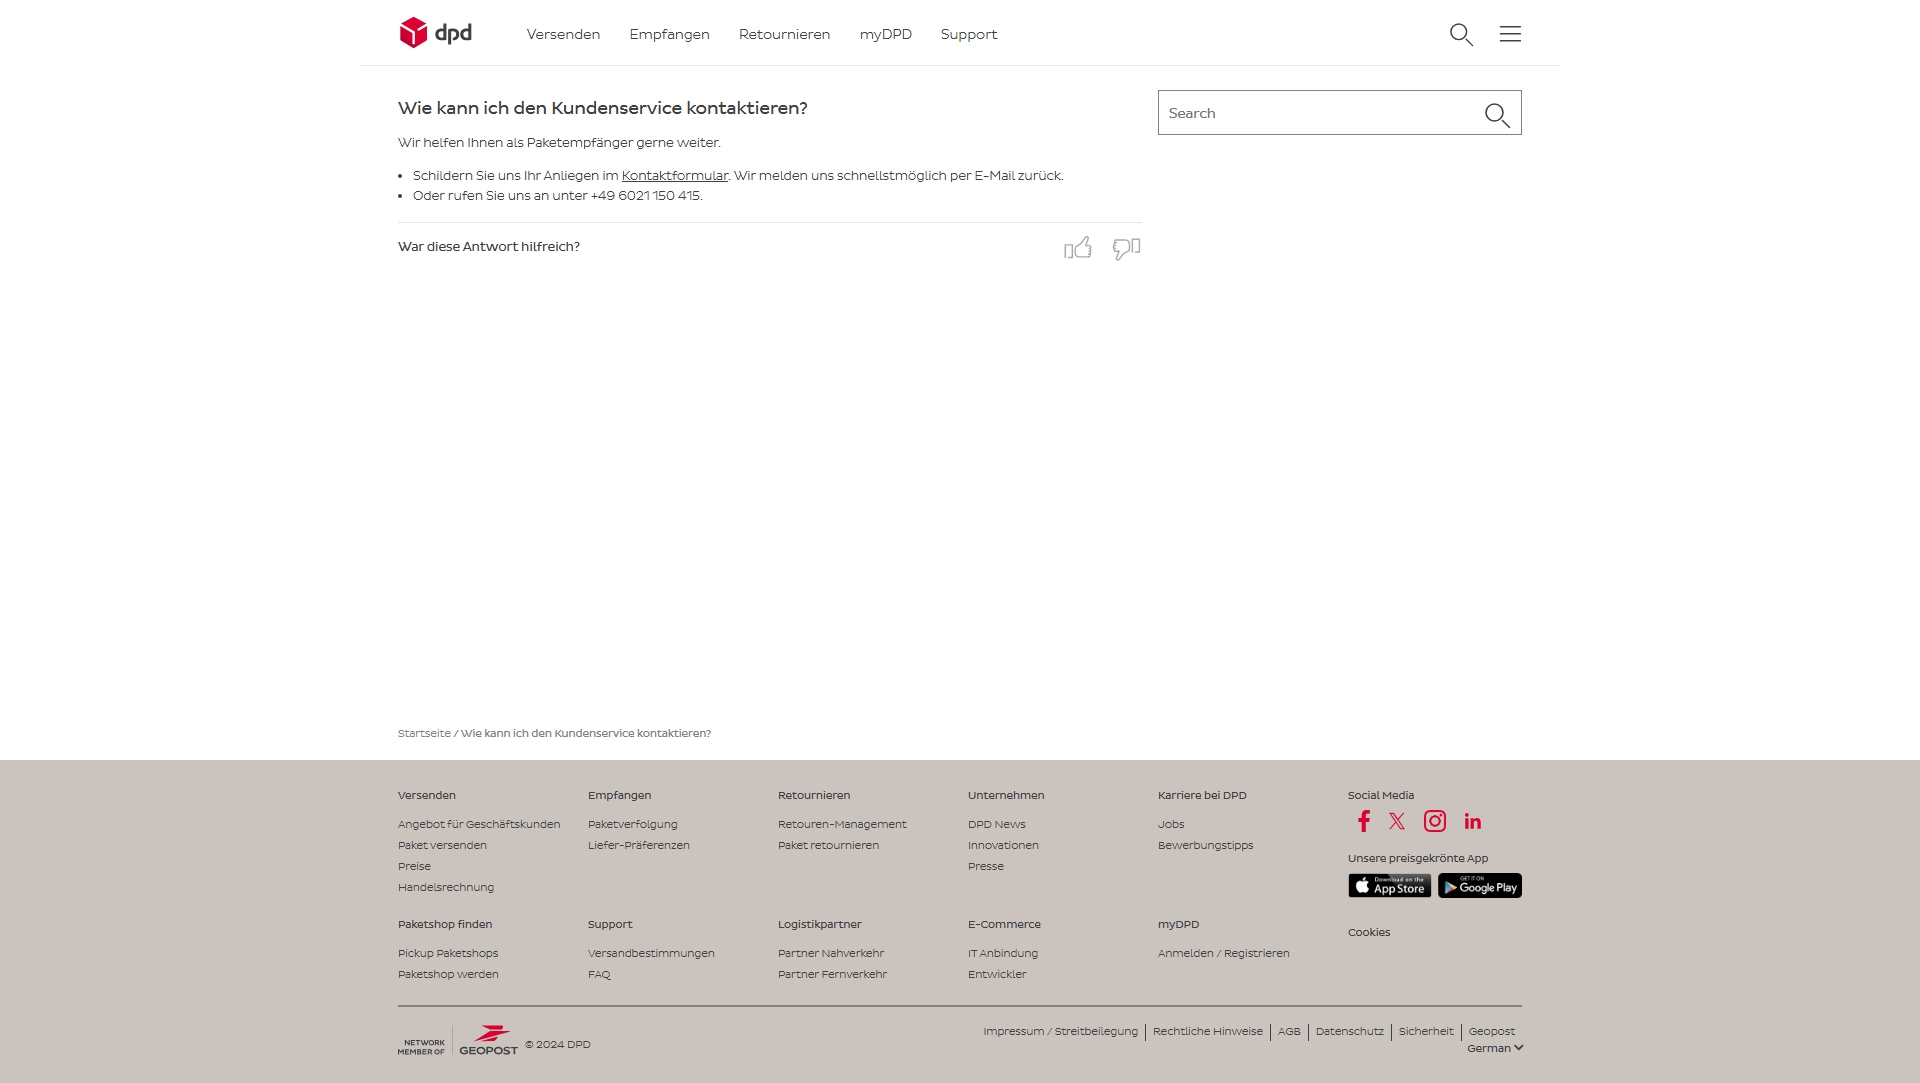
Task: Click the Geopost network member logo
Action: point(458,1040)
